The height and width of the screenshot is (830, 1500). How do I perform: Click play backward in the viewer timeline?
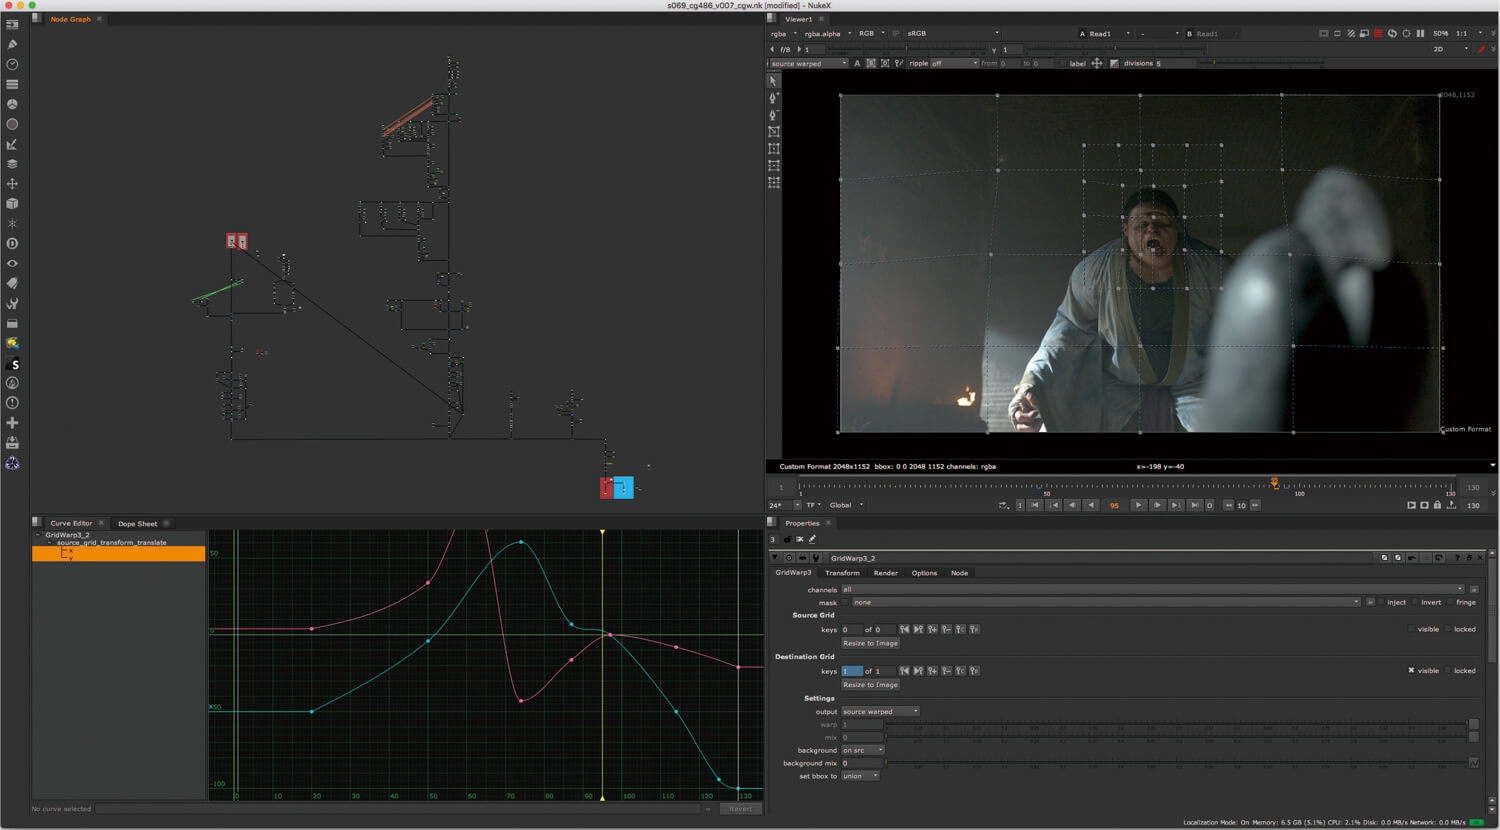tap(1091, 505)
